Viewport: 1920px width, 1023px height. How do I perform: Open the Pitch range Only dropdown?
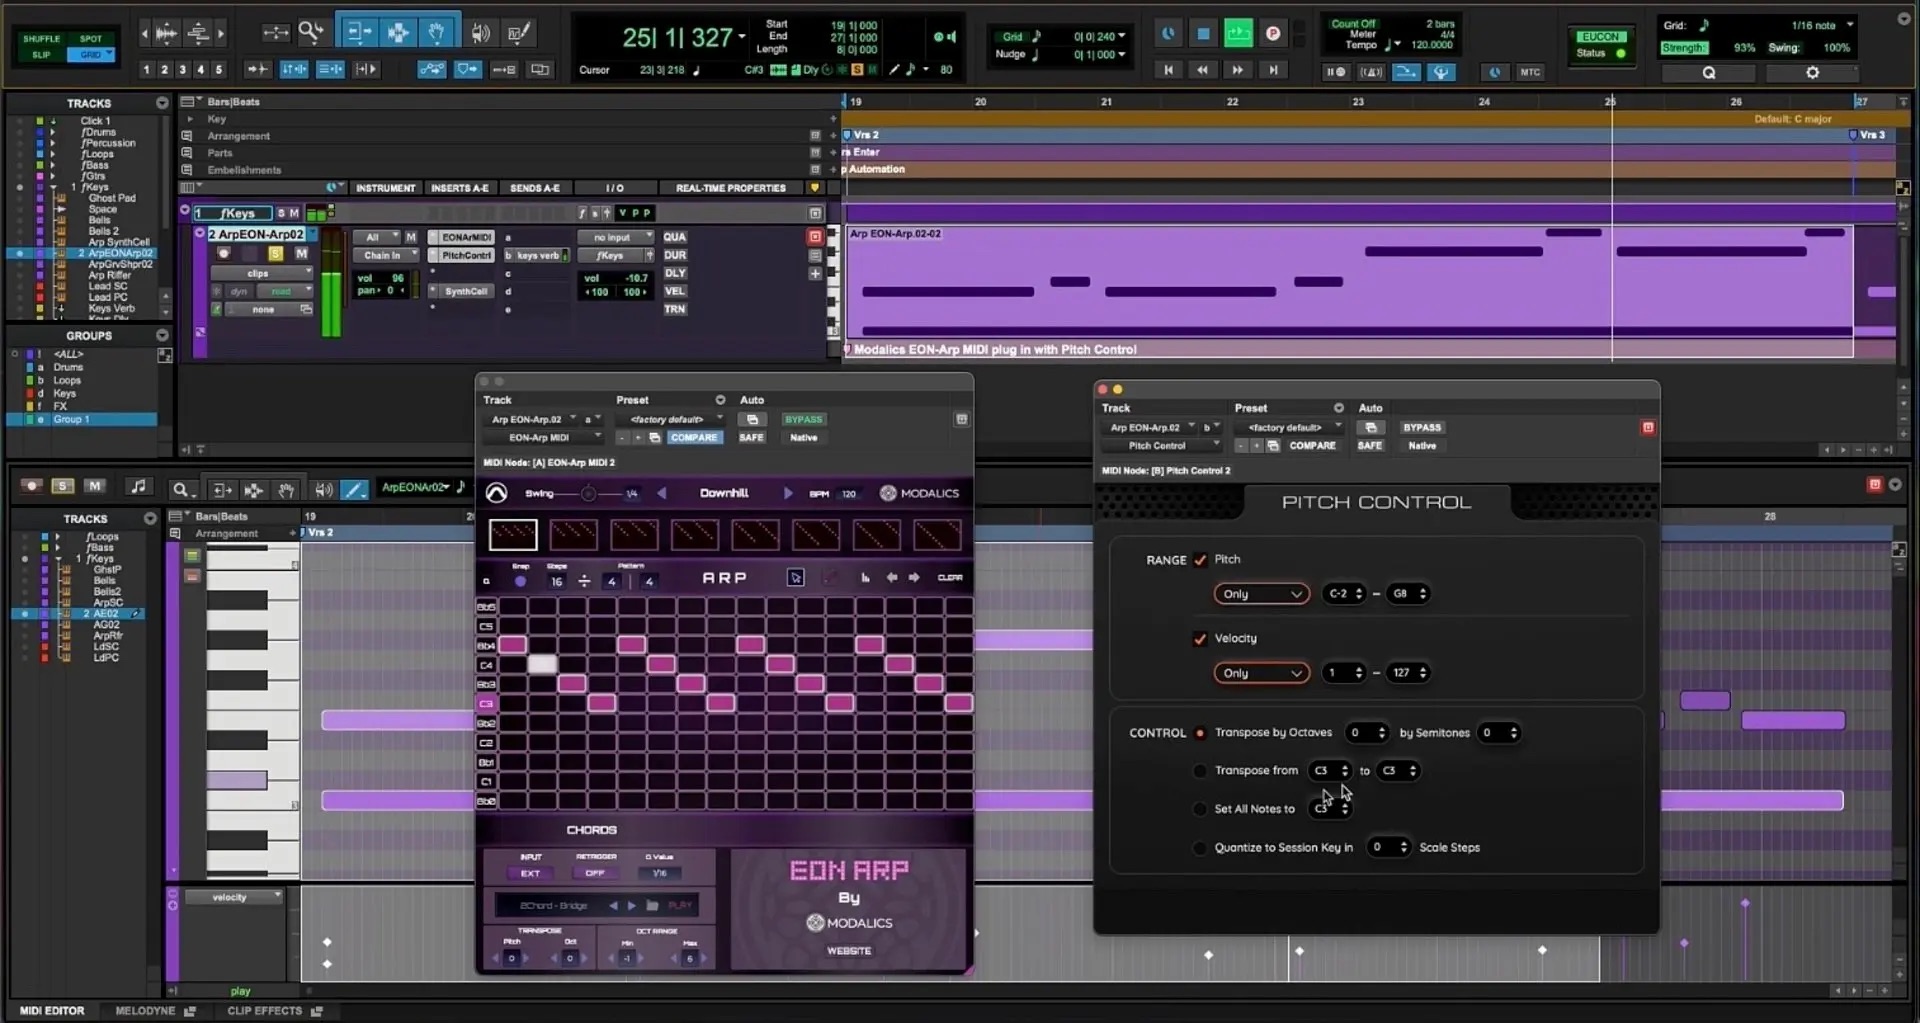click(x=1261, y=594)
